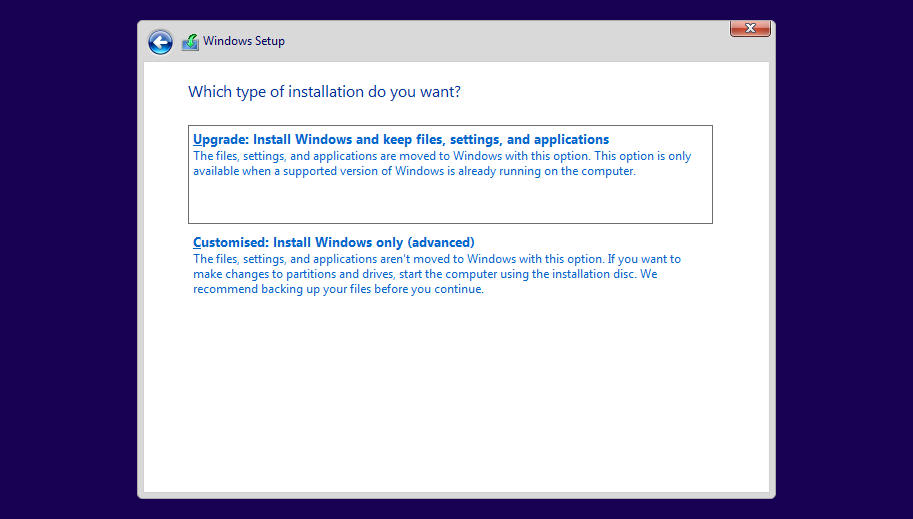Choose Upgrade: Install Windows and keep files

tap(450, 174)
